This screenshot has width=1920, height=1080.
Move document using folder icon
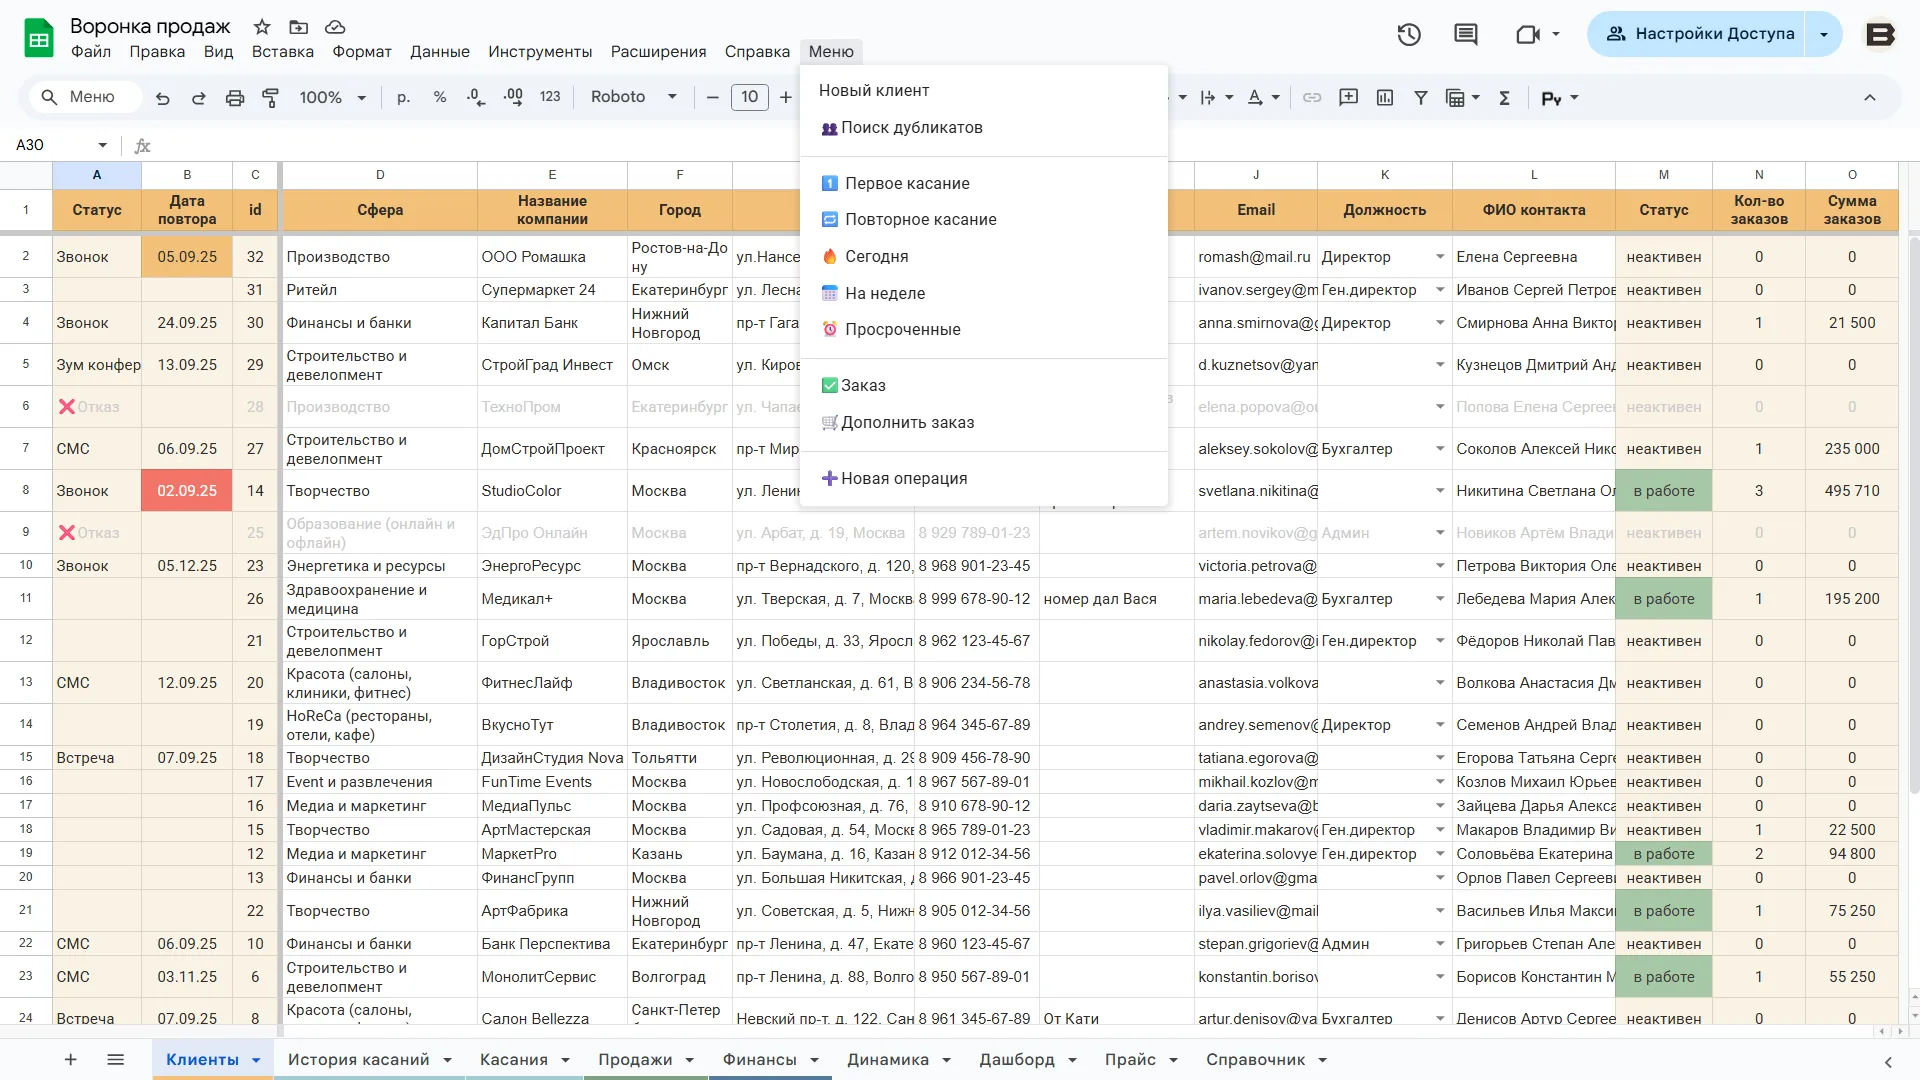coord(298,27)
